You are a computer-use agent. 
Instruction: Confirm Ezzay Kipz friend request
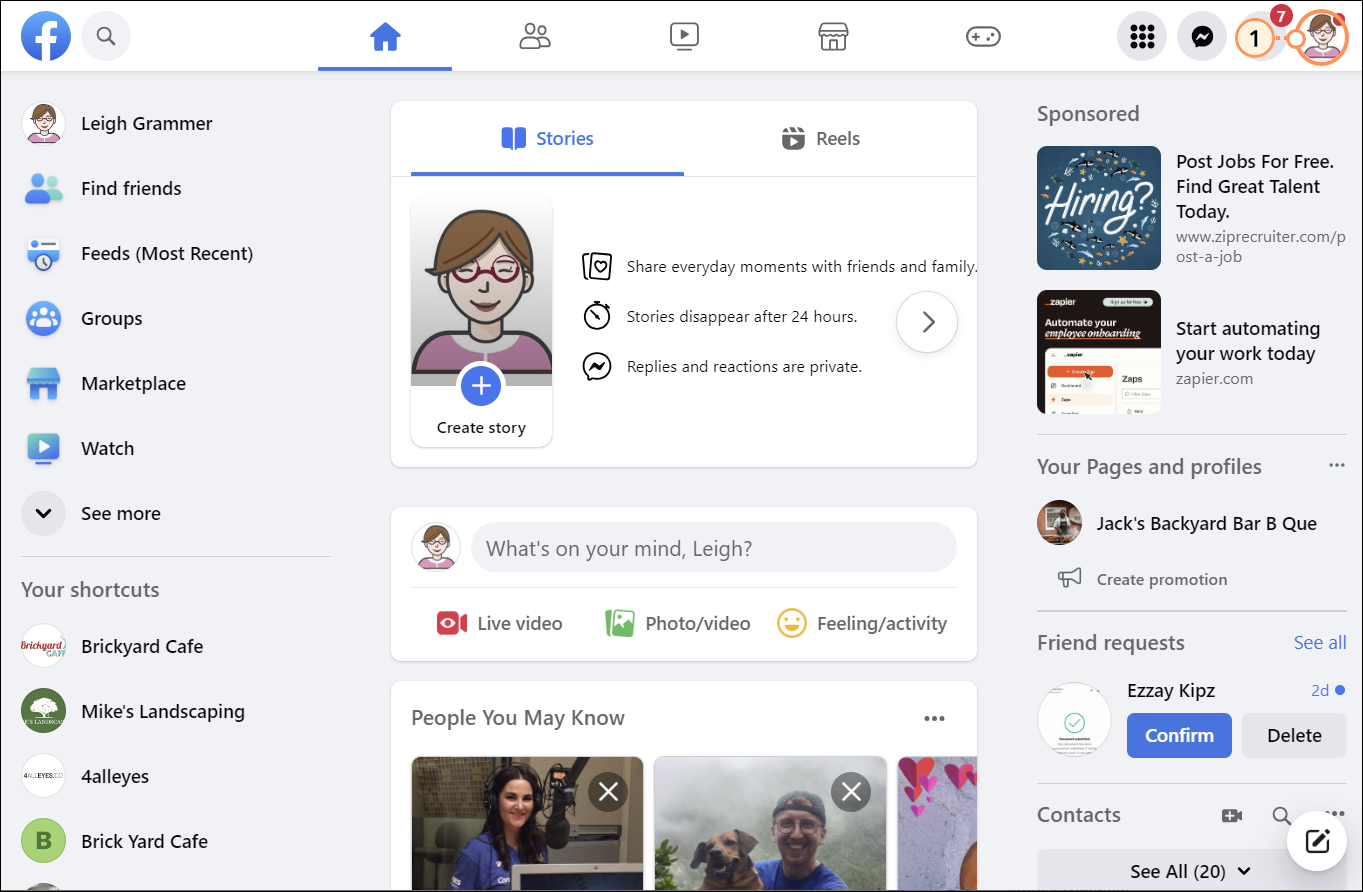(1179, 735)
